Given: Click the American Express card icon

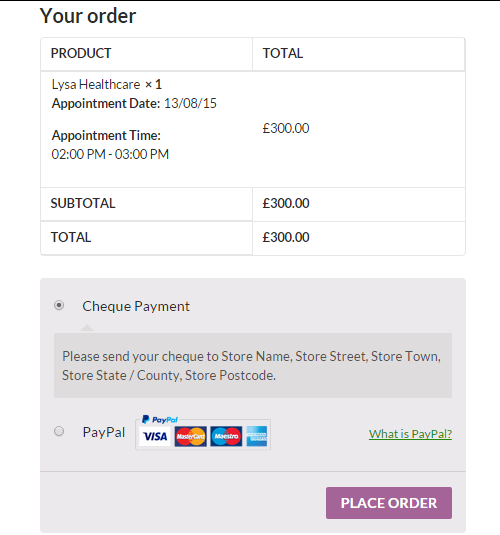Looking at the screenshot, I should [257, 436].
